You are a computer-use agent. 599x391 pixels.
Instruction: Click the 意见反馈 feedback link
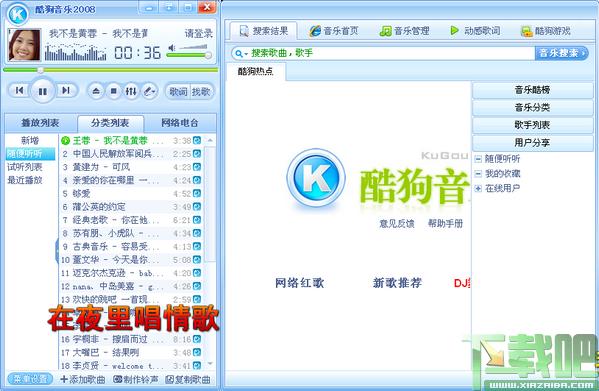[x=397, y=223]
